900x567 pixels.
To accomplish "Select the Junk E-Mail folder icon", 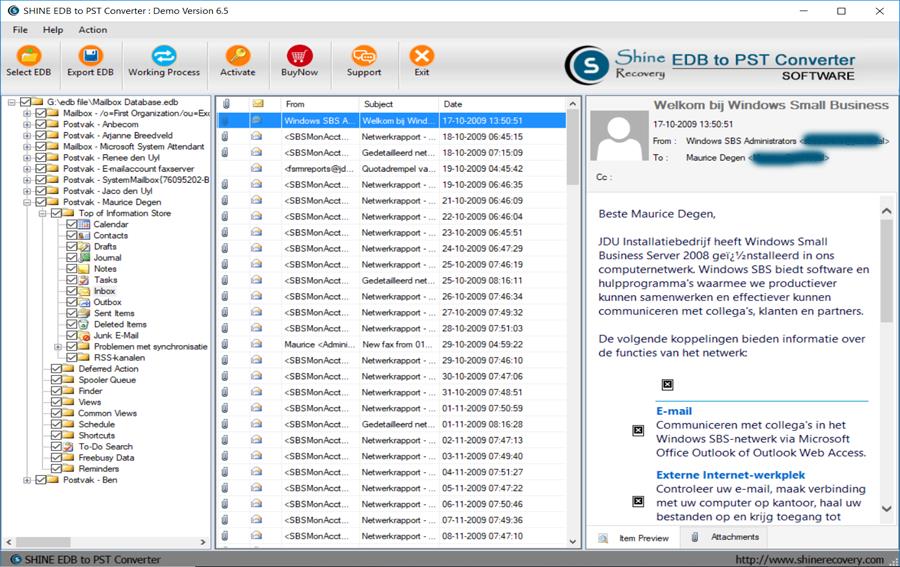I will pyautogui.click(x=84, y=336).
